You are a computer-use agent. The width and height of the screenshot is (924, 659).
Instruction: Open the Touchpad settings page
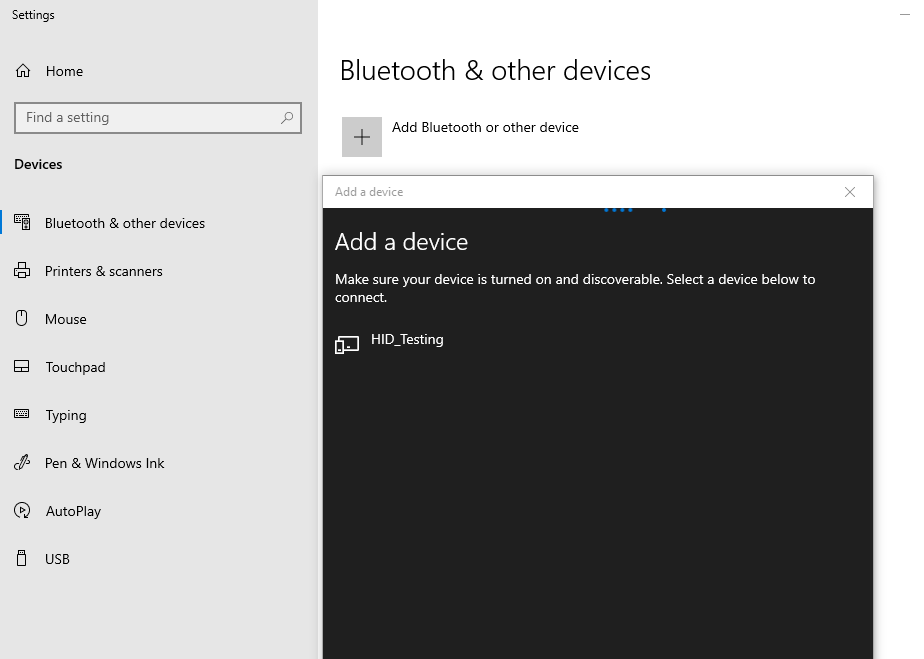coord(75,367)
